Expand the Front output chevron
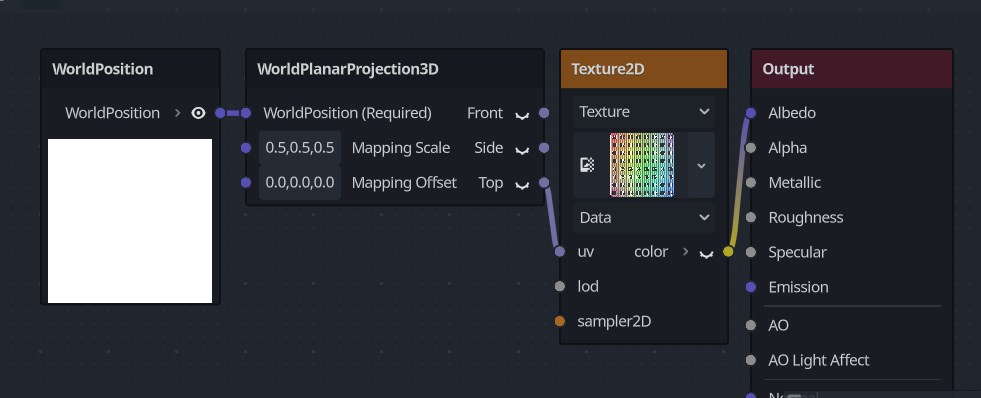 [522, 115]
